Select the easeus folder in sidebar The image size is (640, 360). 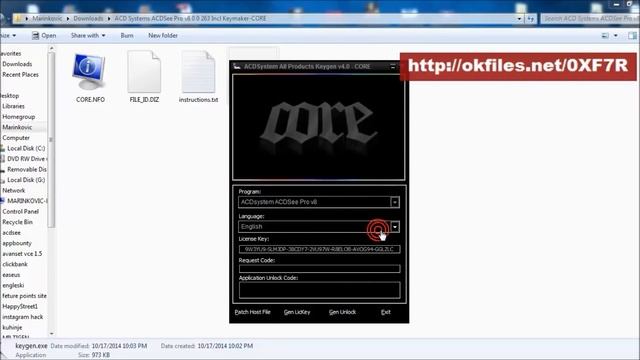coord(11,275)
